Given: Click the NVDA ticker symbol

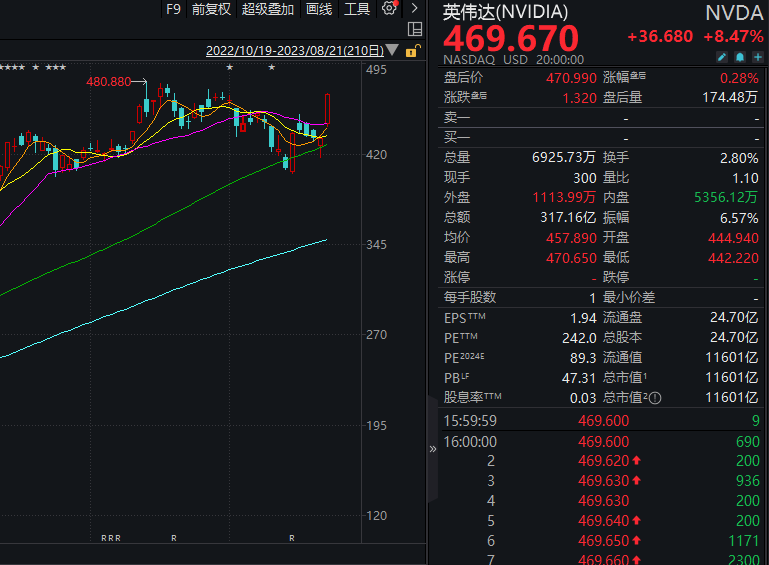Looking at the screenshot, I should (x=734, y=13).
